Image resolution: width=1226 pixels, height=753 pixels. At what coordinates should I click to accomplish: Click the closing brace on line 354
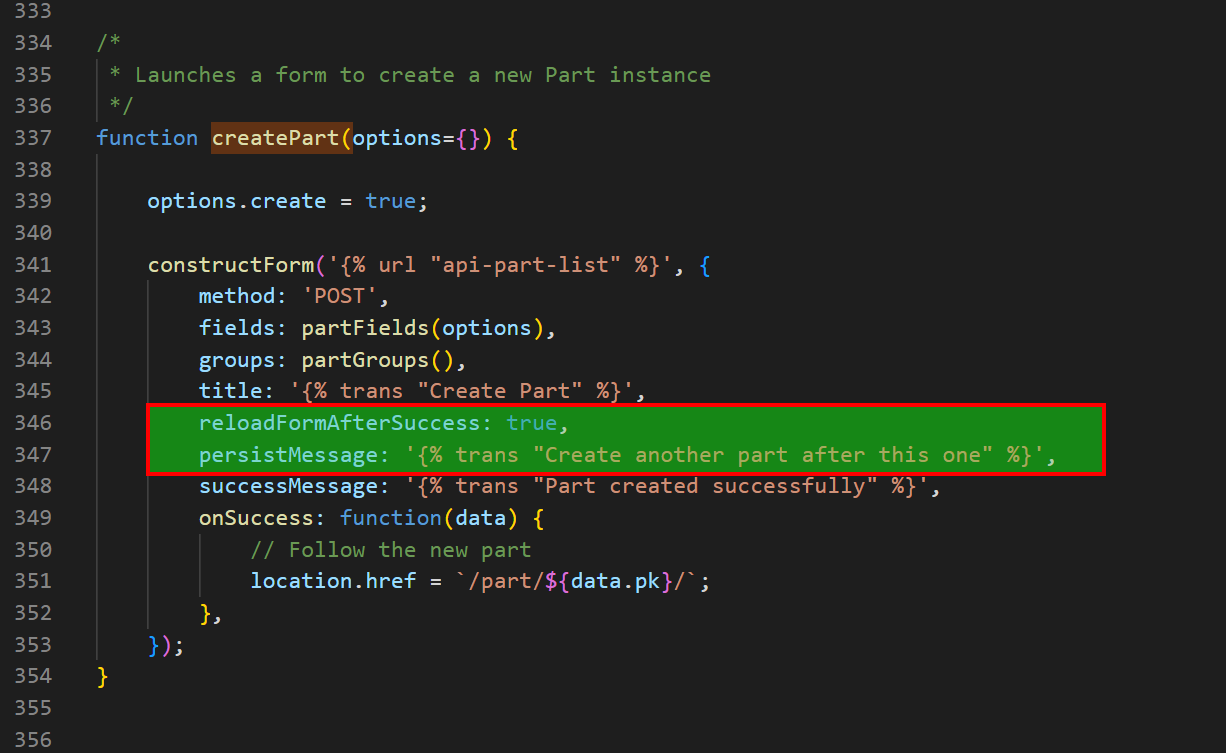tap(103, 675)
